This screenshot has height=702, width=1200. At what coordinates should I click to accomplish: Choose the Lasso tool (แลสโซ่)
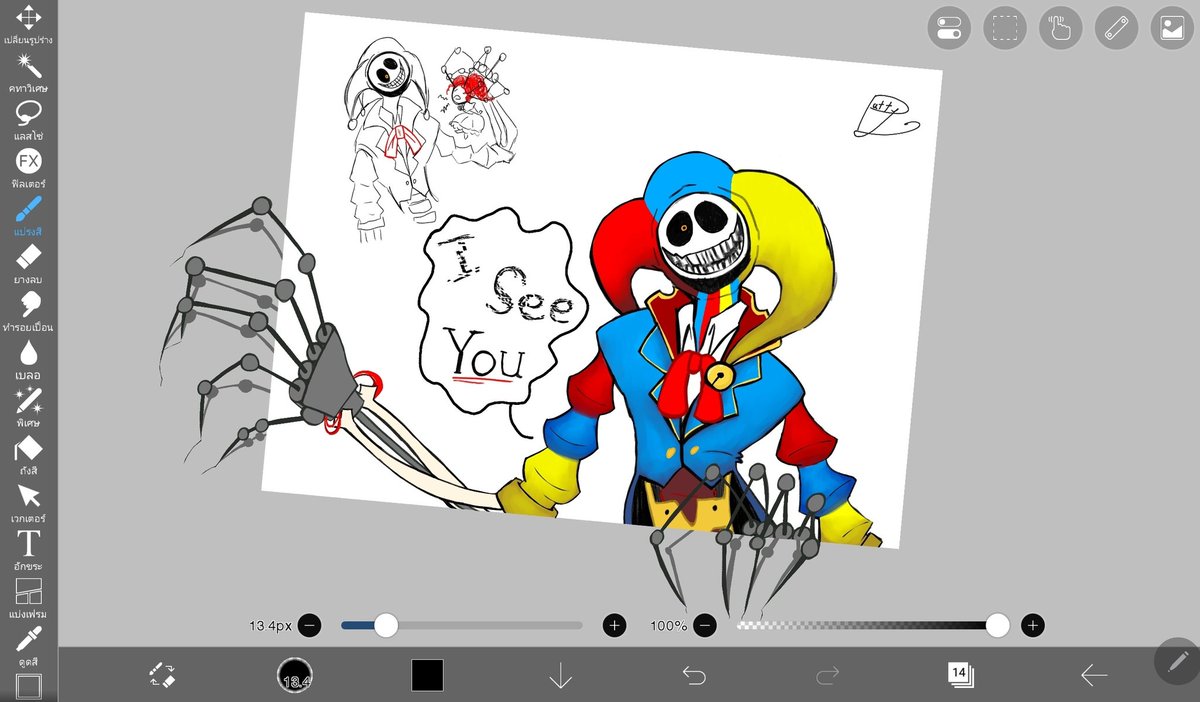tap(28, 120)
